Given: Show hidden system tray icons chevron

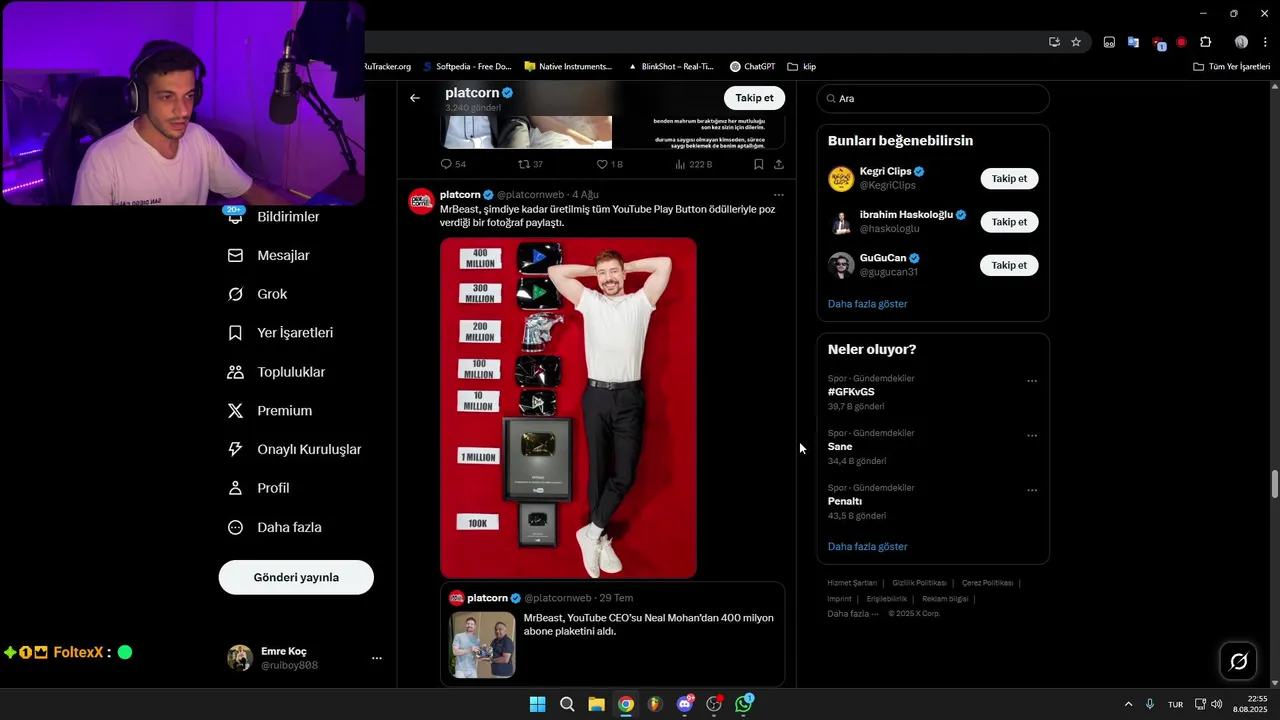Looking at the screenshot, I should 1128,704.
